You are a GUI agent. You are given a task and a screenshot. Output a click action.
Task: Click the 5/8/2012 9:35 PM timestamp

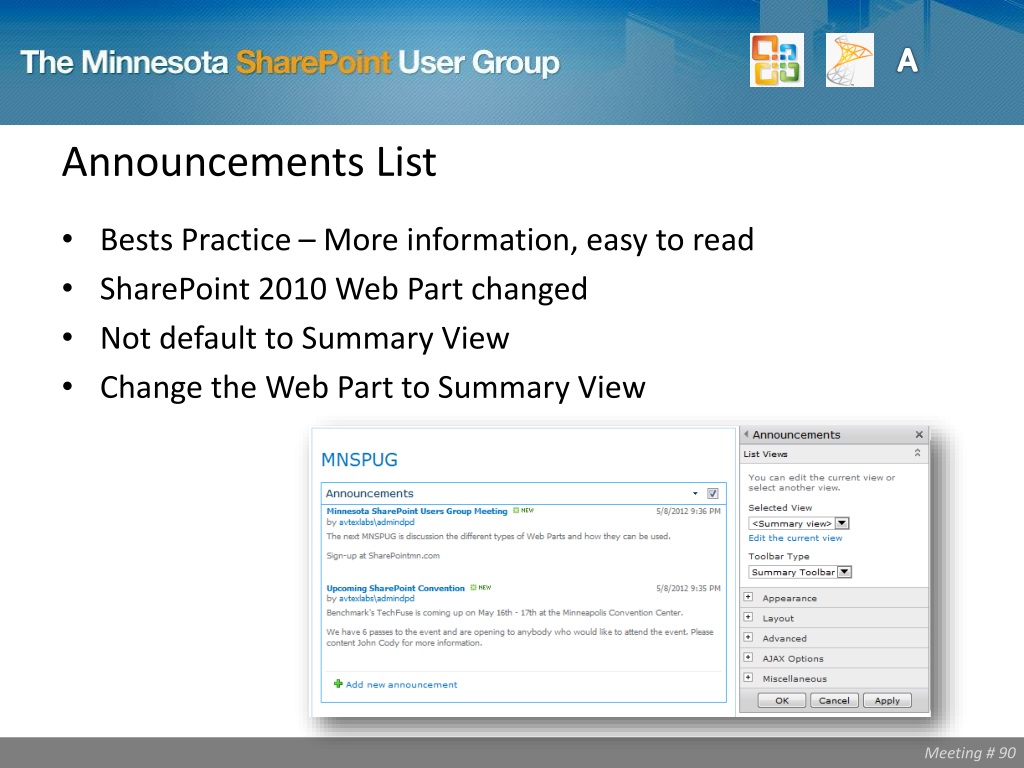point(688,588)
